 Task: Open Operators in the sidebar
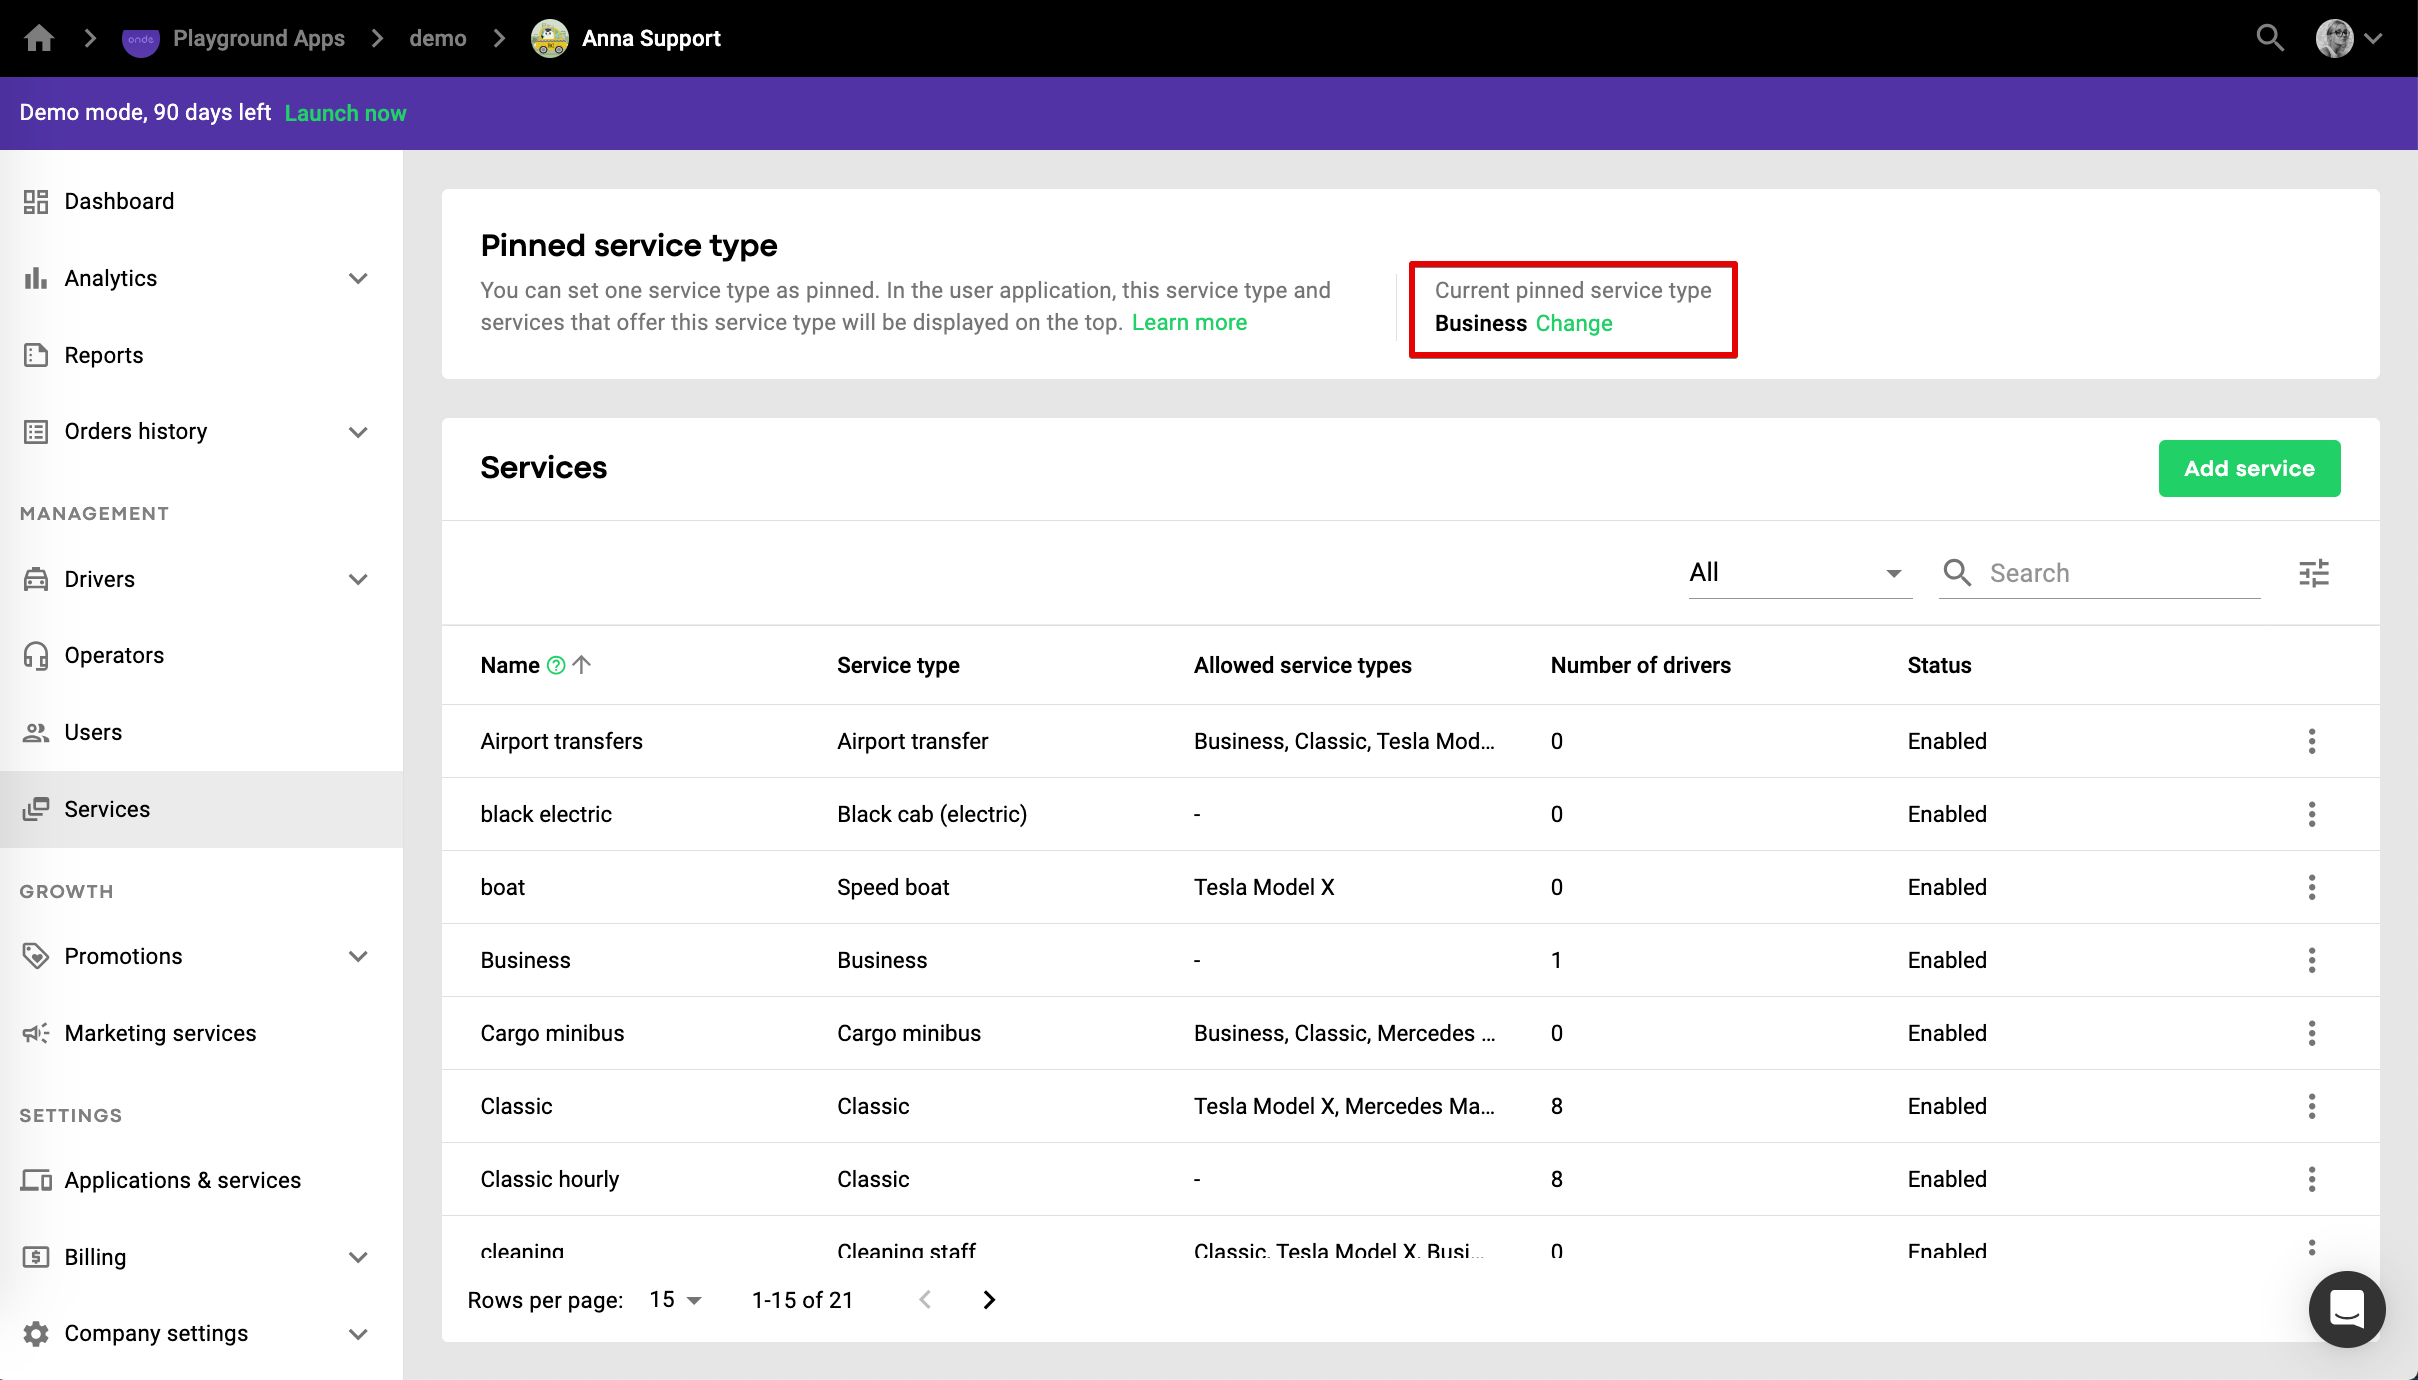(x=114, y=655)
